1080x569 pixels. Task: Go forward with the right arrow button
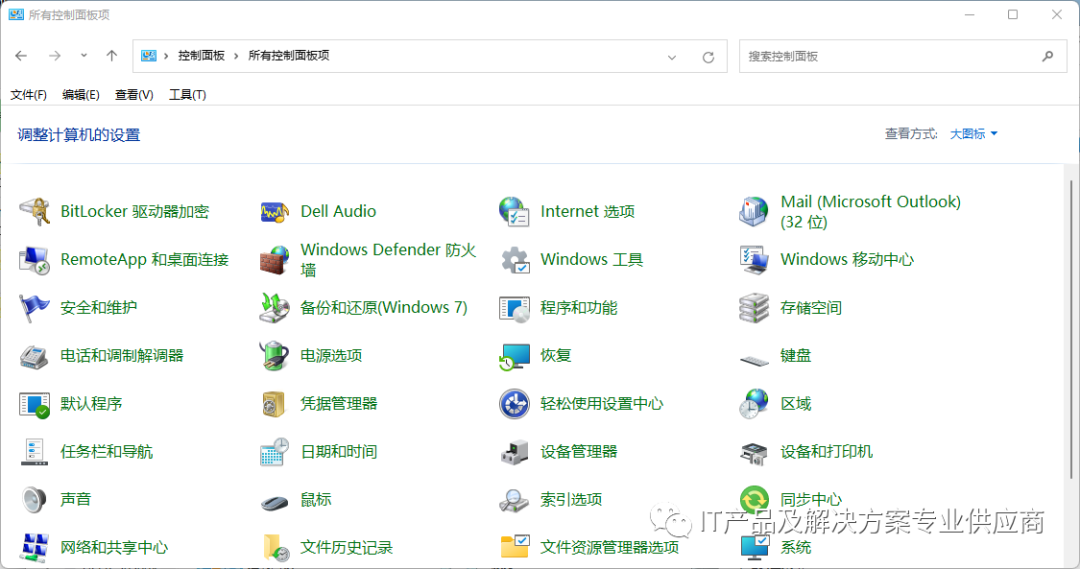[54, 56]
